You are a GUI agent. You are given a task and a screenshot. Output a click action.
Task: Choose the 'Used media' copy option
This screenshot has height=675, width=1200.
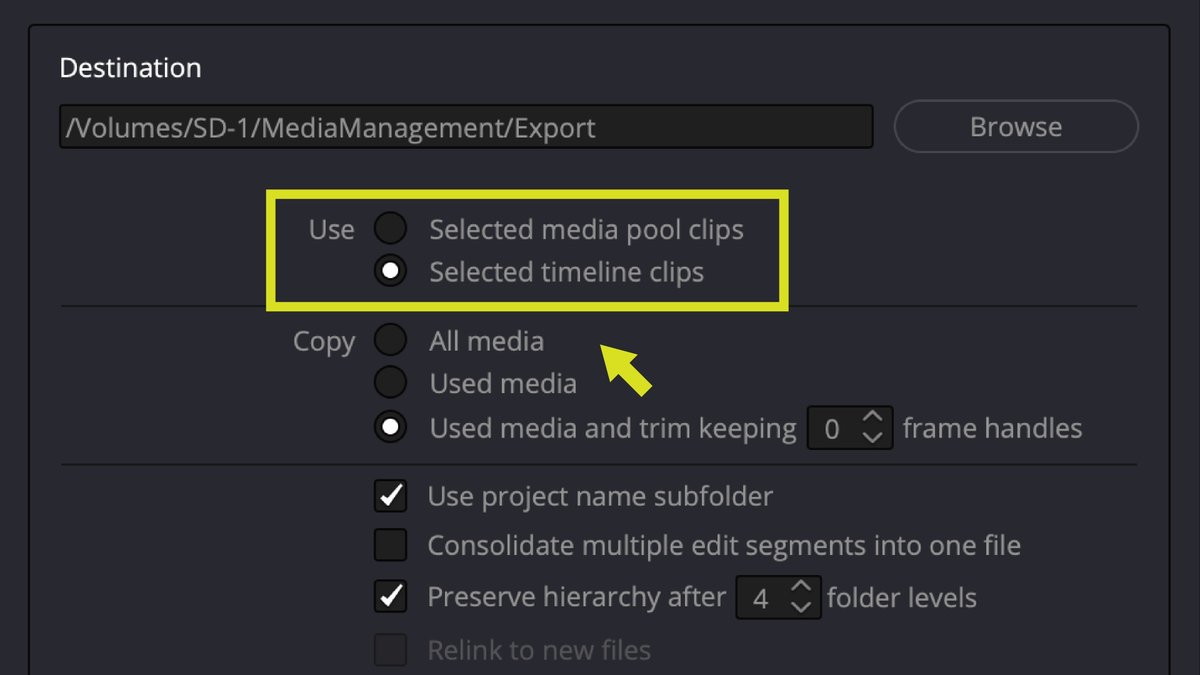(x=390, y=383)
